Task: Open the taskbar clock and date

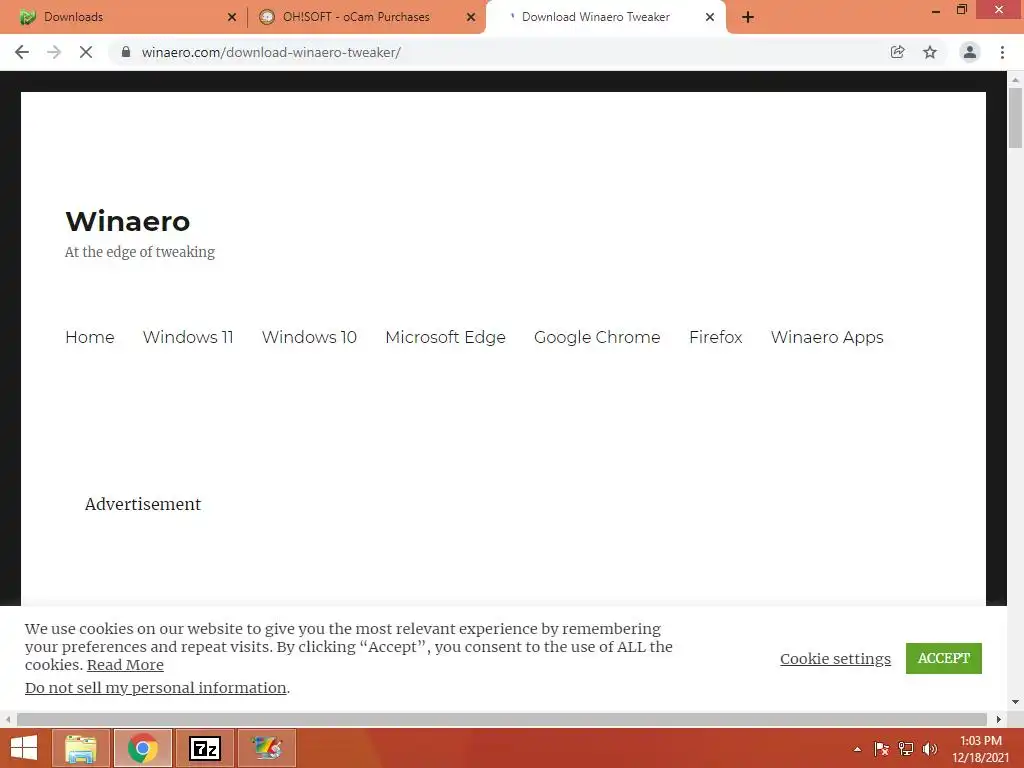Action: point(981,749)
